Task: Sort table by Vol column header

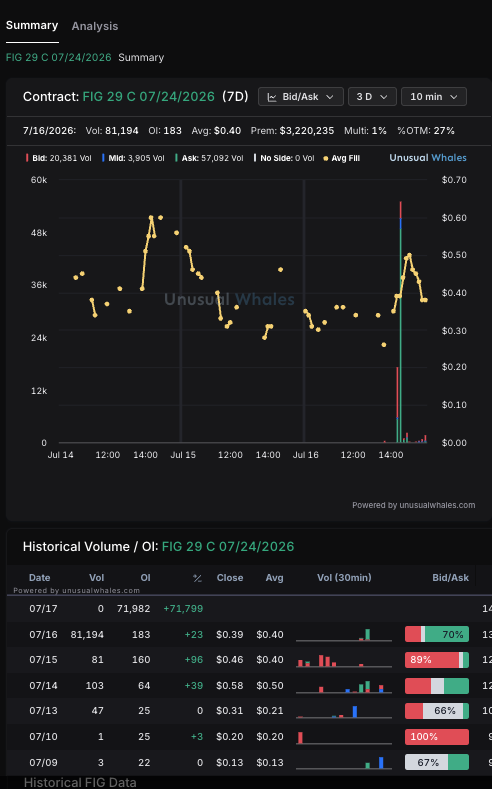Action: point(97,578)
